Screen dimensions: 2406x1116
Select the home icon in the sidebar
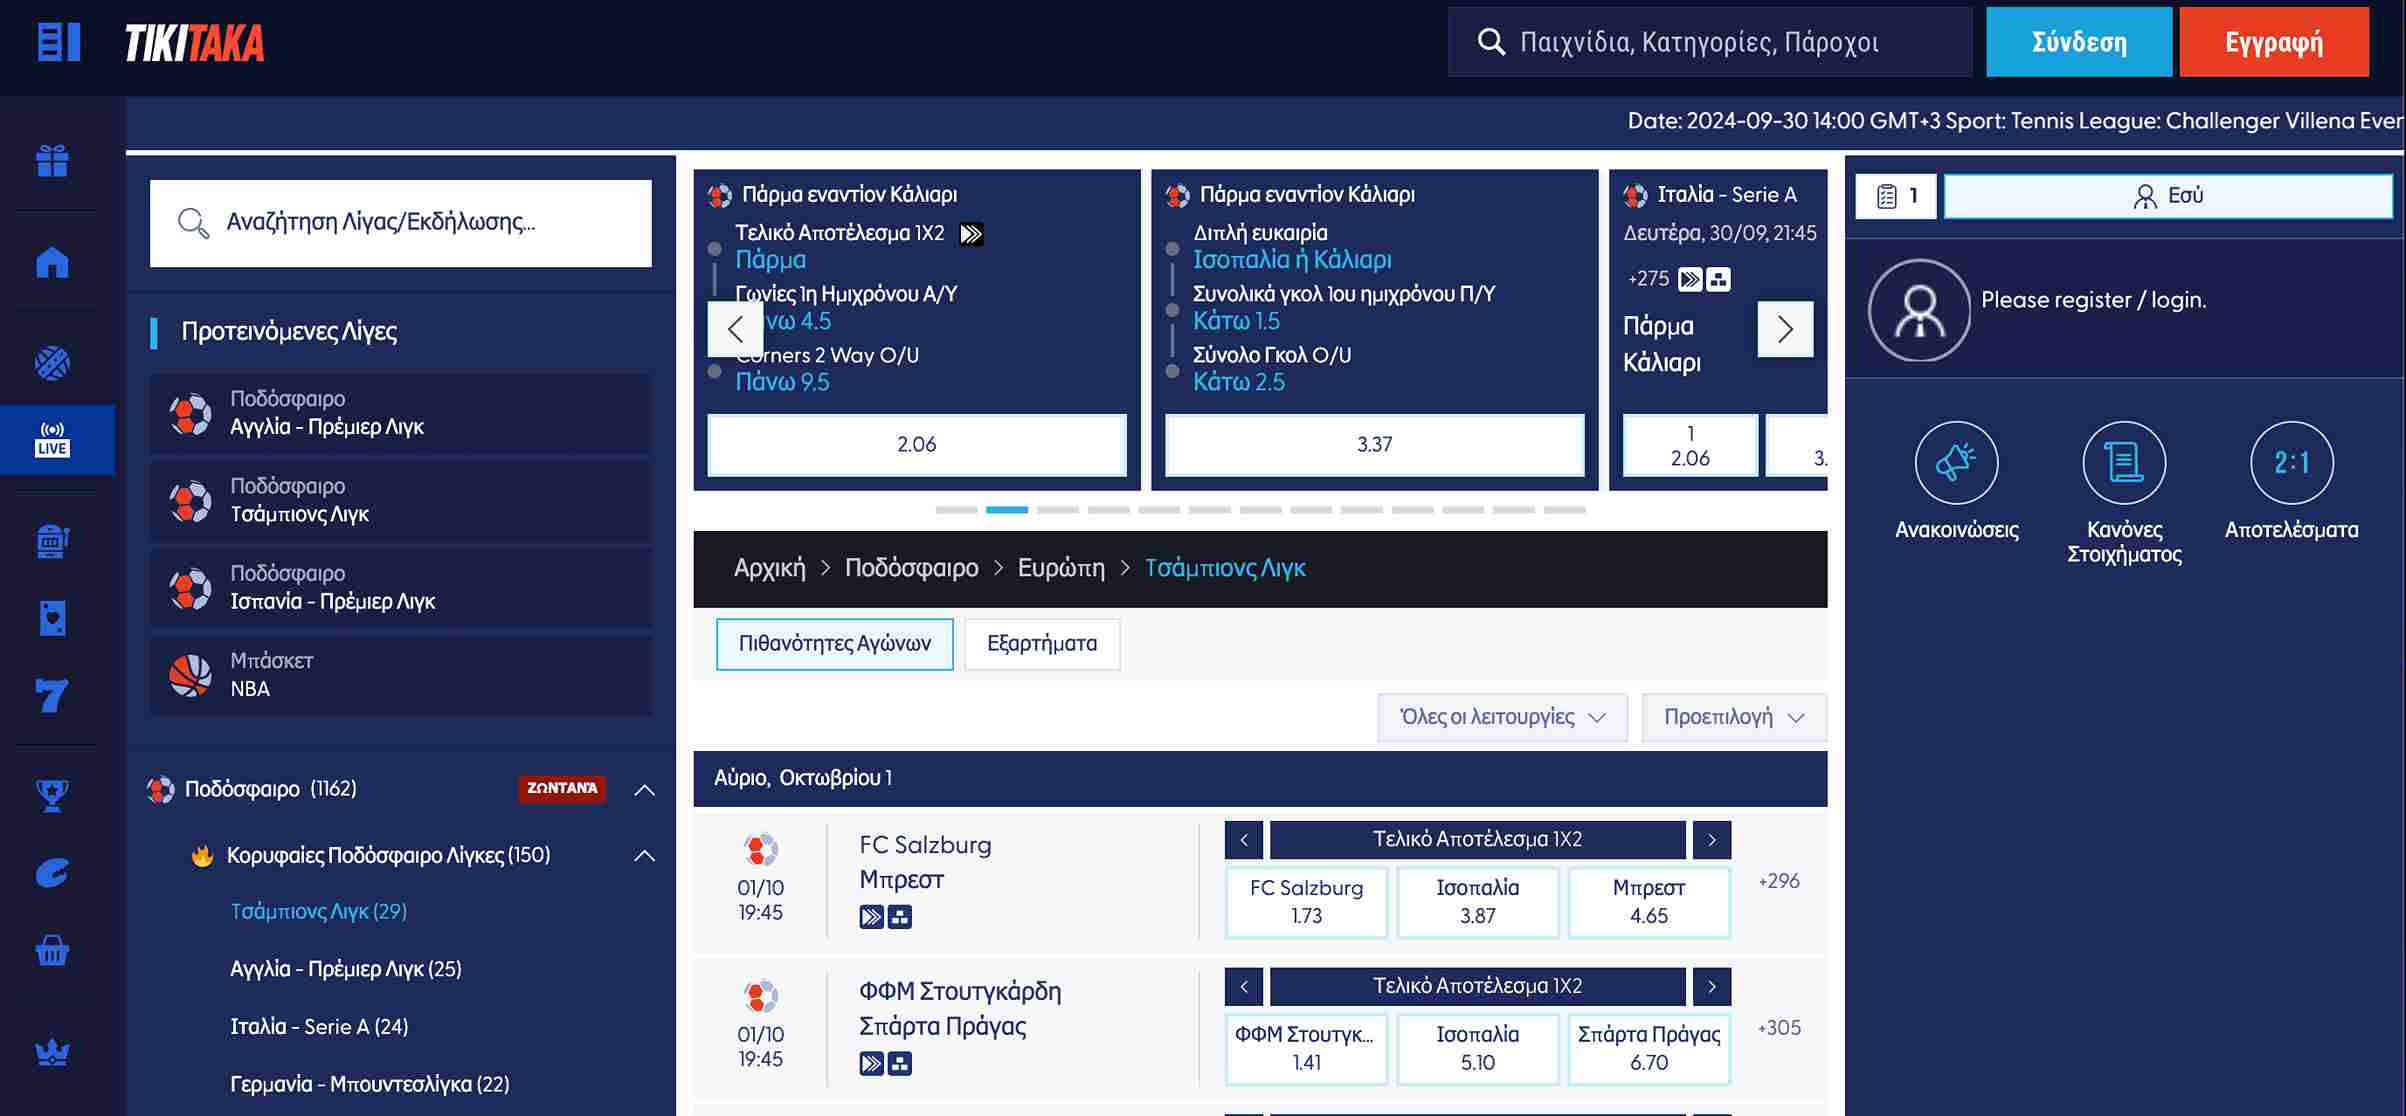click(52, 261)
